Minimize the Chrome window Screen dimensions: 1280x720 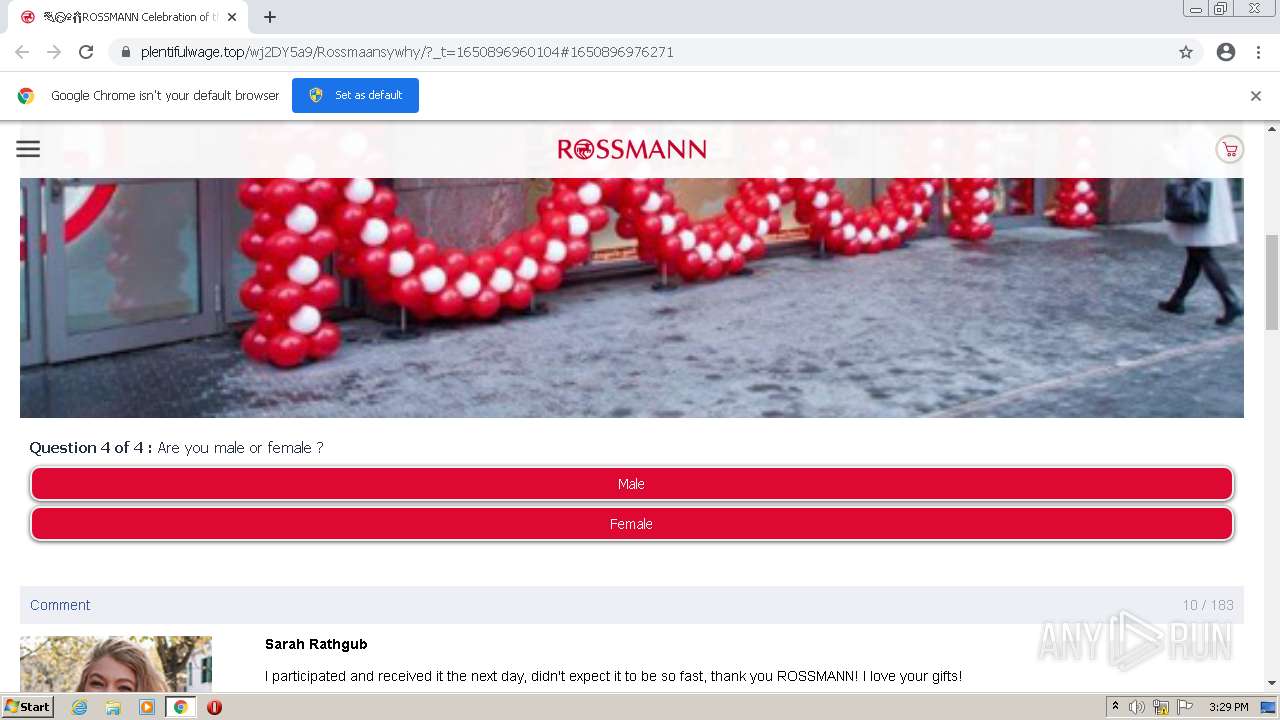tap(1196, 9)
